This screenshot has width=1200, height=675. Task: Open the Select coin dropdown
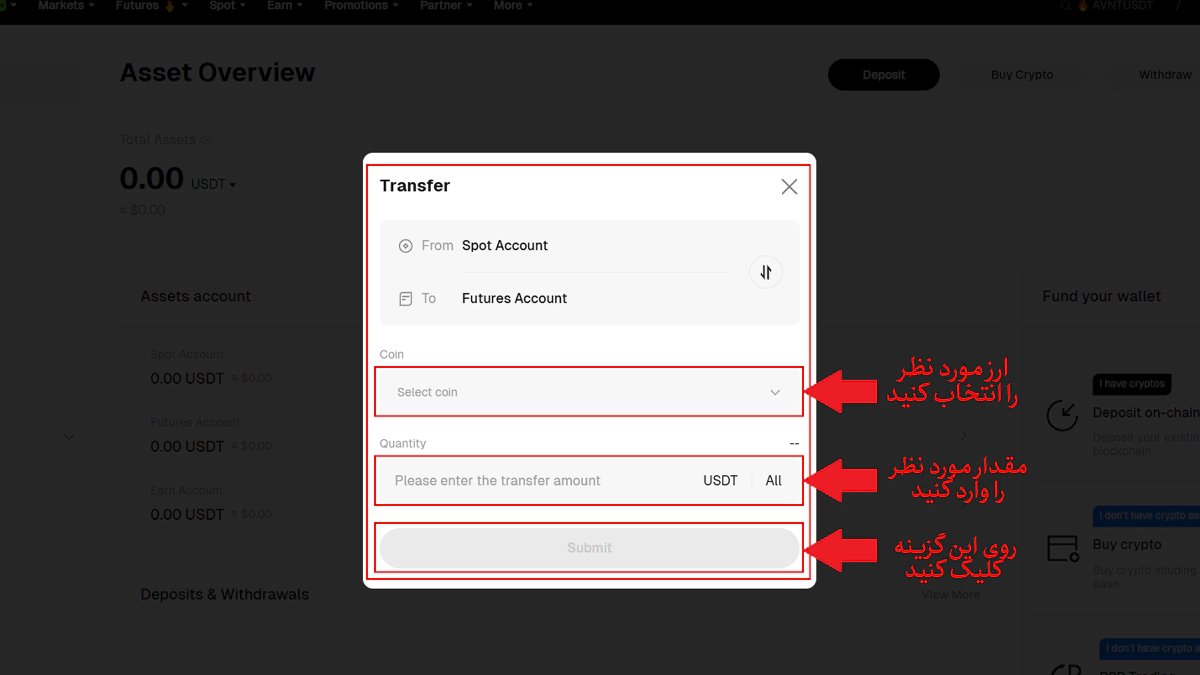588,392
